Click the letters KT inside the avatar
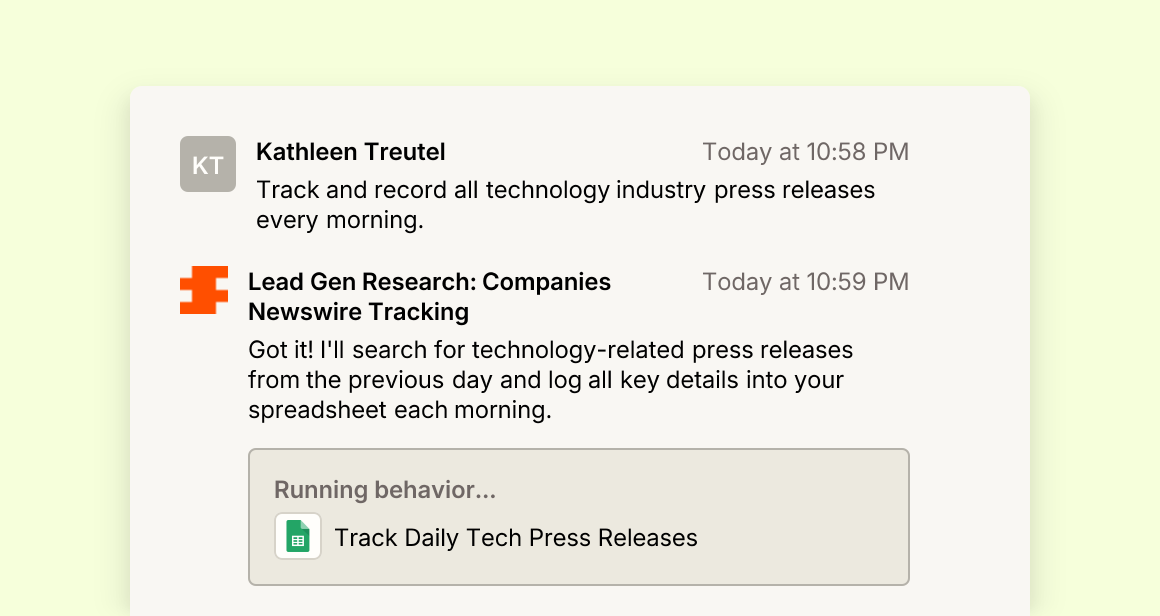The height and width of the screenshot is (616, 1160). pos(208,165)
